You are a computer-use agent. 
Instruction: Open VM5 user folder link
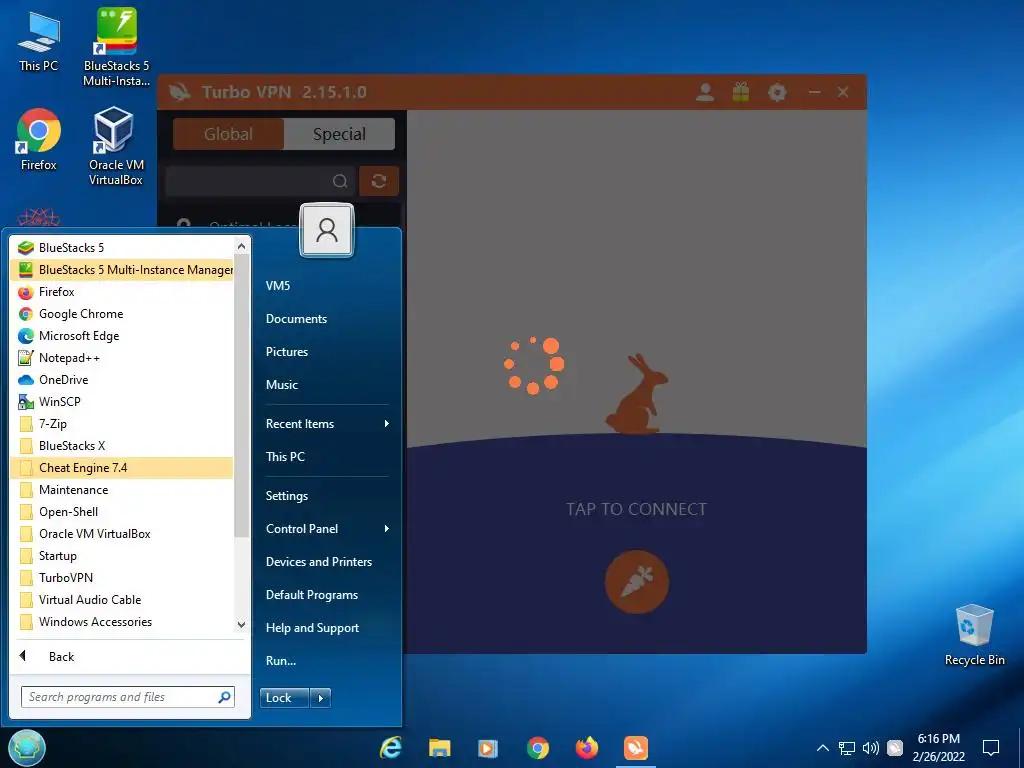coord(327,285)
